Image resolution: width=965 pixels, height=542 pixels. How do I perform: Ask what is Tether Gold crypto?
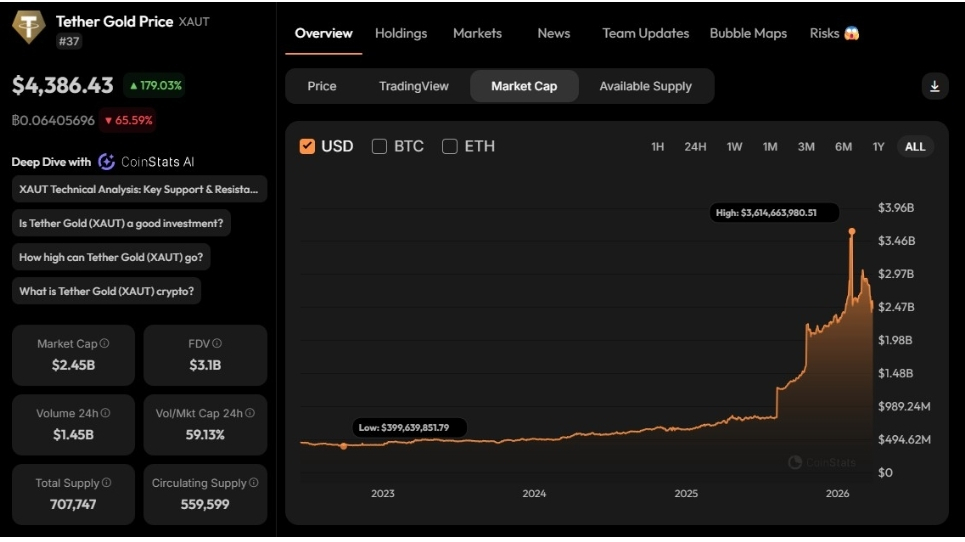(x=106, y=291)
